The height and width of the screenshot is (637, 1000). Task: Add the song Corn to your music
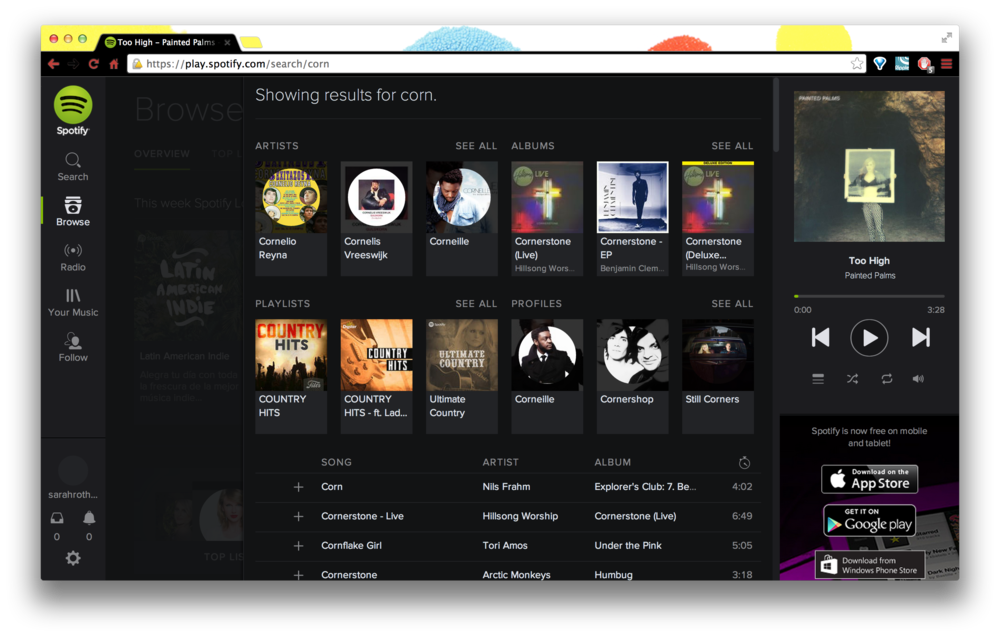[298, 487]
